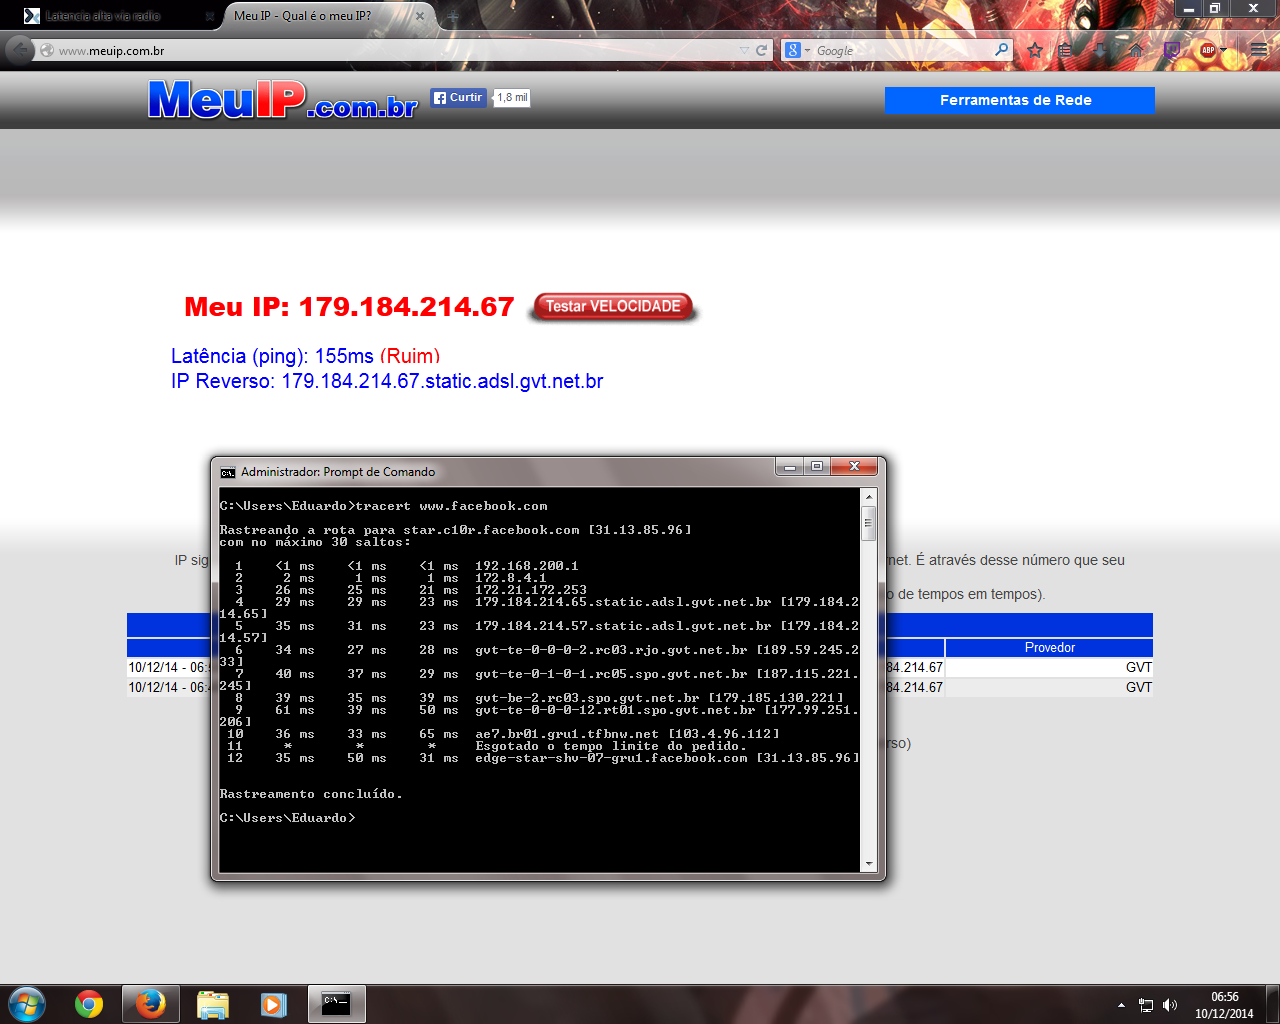The height and width of the screenshot is (1024, 1280).
Task: Close the Prompt de Comando window
Action: (x=854, y=467)
